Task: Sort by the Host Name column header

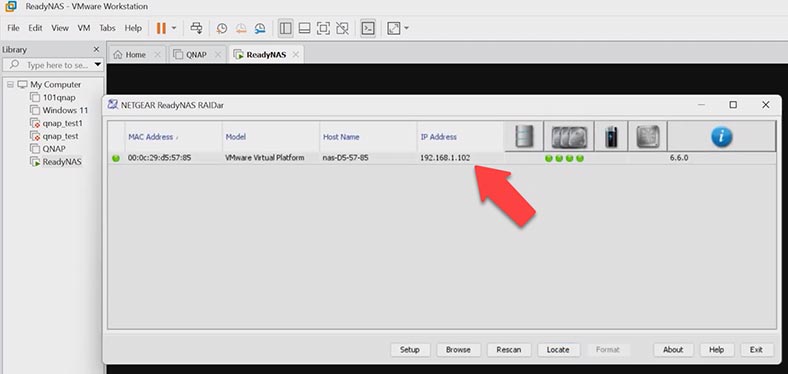Action: [368, 137]
